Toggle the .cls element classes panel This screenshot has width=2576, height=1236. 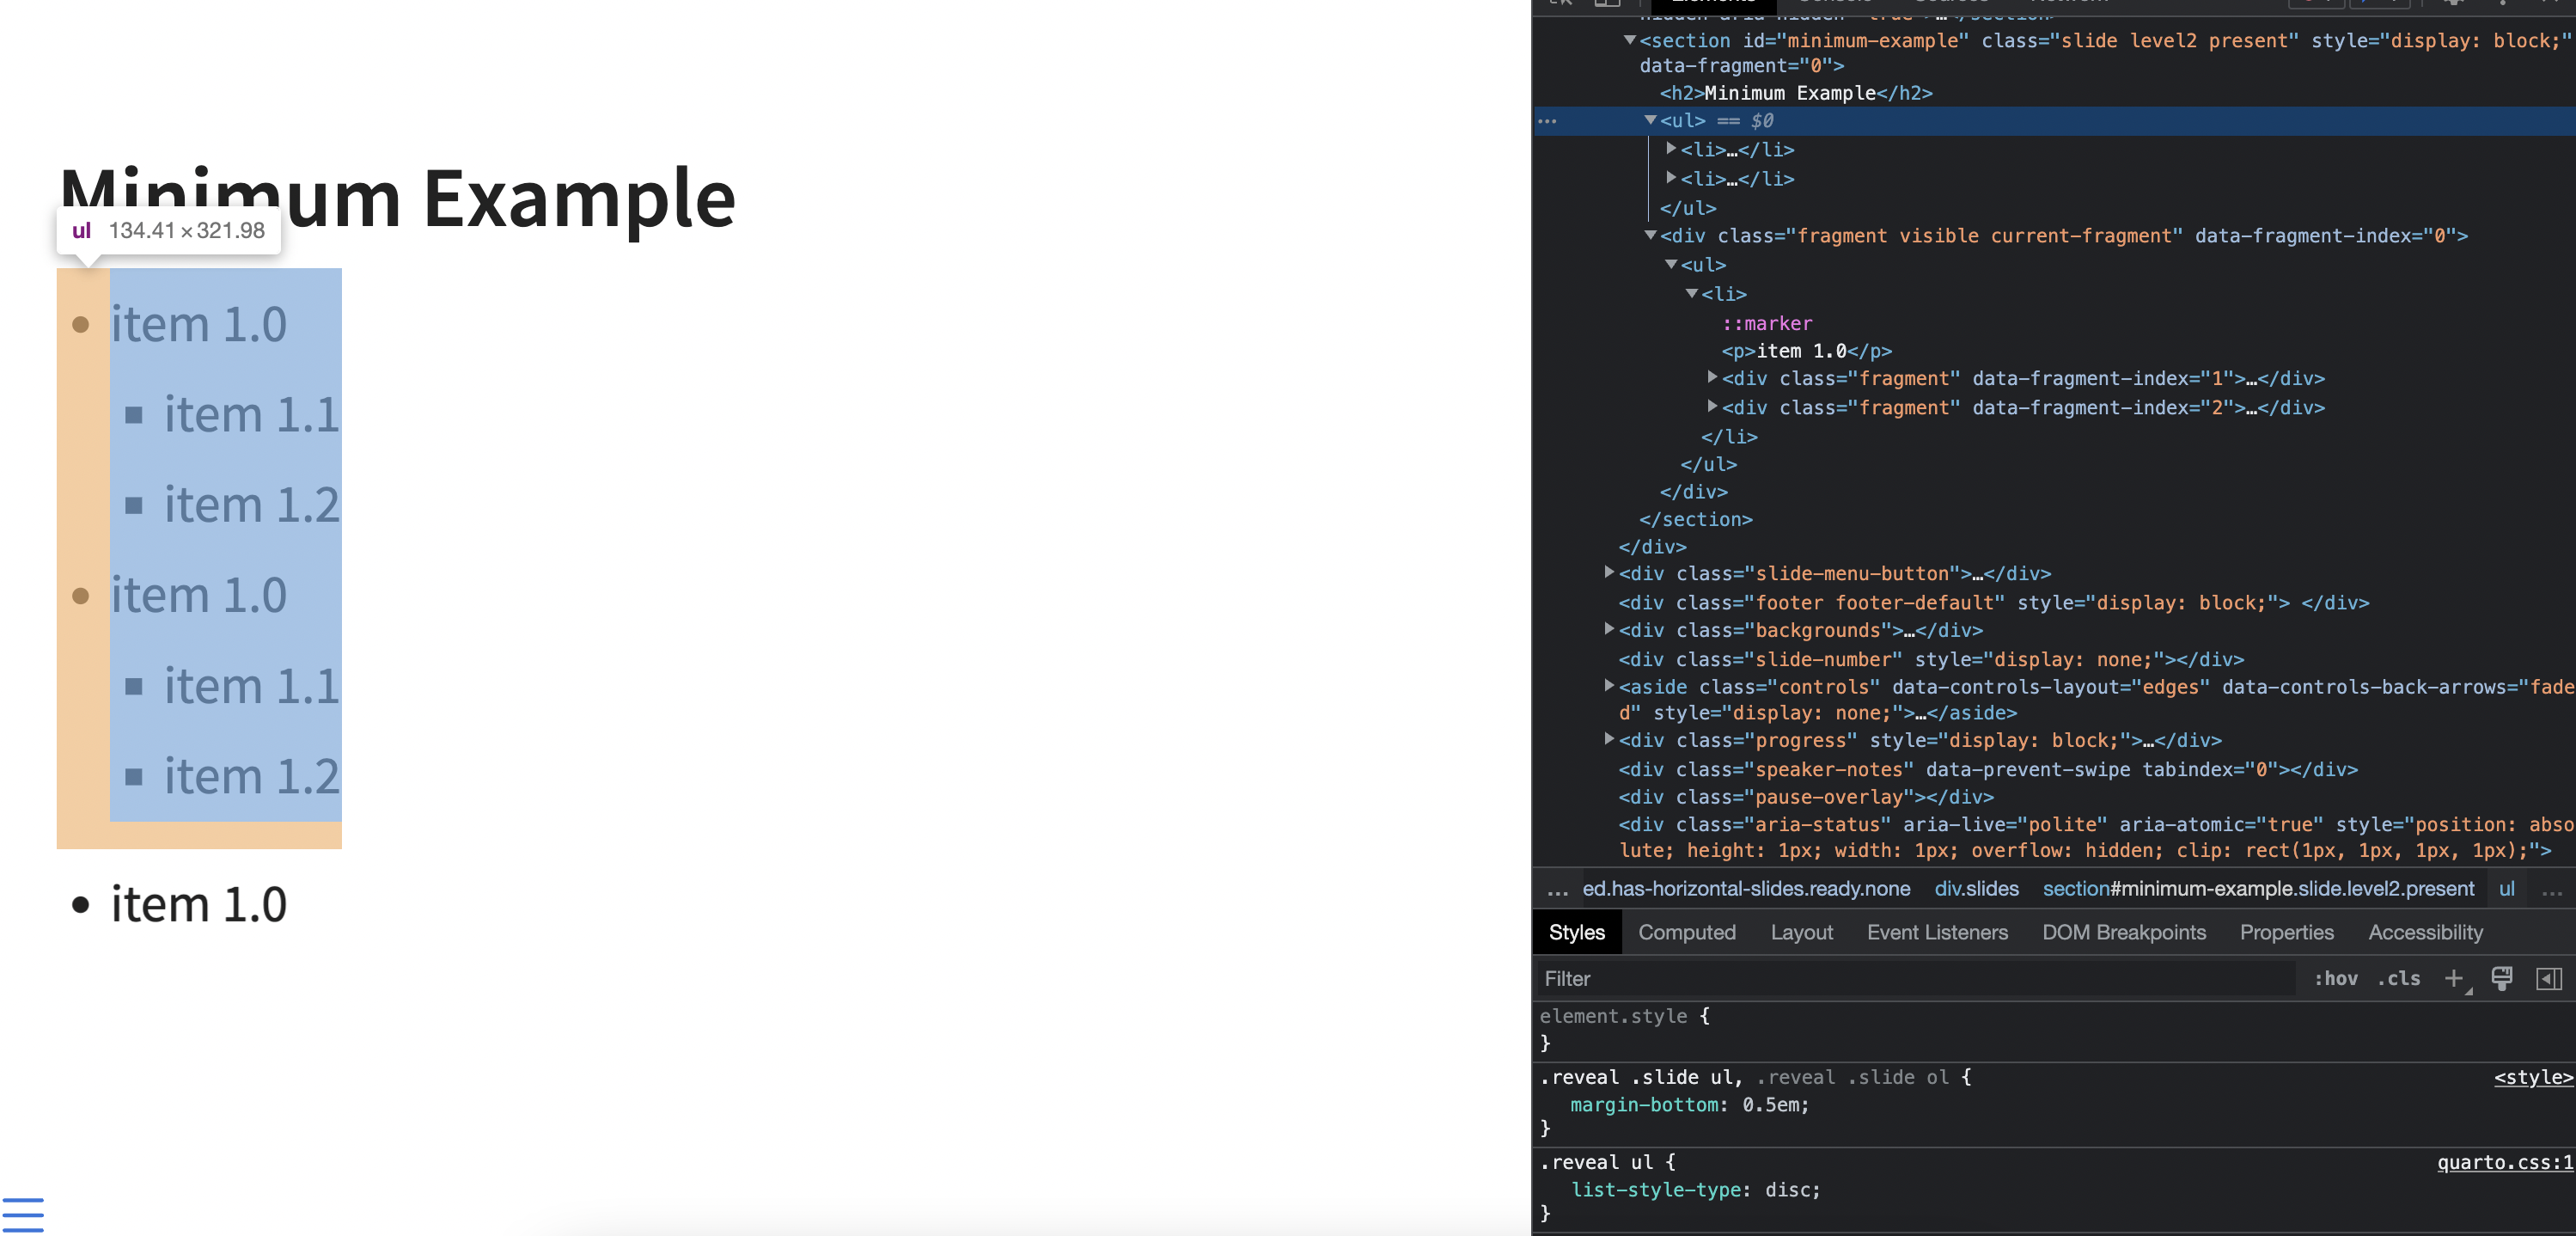point(2399,978)
